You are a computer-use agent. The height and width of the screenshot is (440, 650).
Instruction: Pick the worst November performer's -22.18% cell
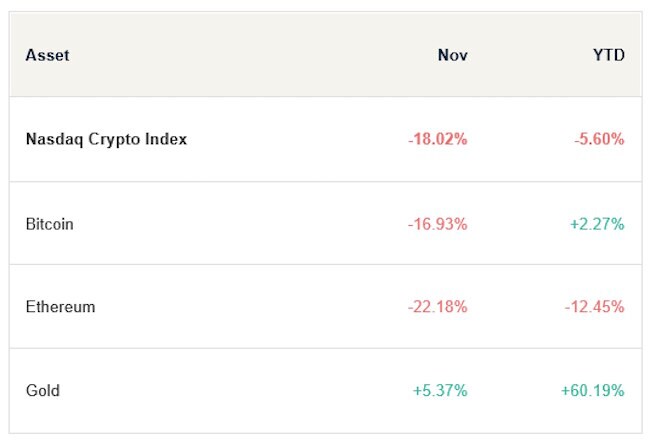437,307
